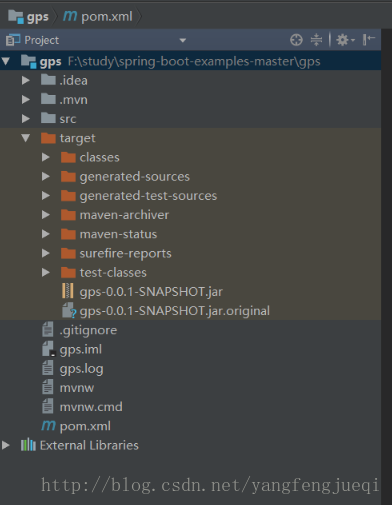Click Scroll from Source crosshair icon
The width and height of the screenshot is (392, 505).
[x=296, y=40]
